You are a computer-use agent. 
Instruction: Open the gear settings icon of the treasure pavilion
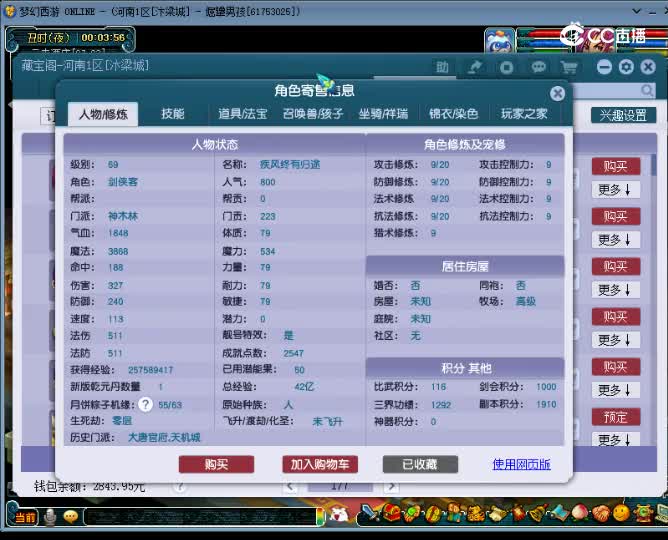(x=626, y=67)
